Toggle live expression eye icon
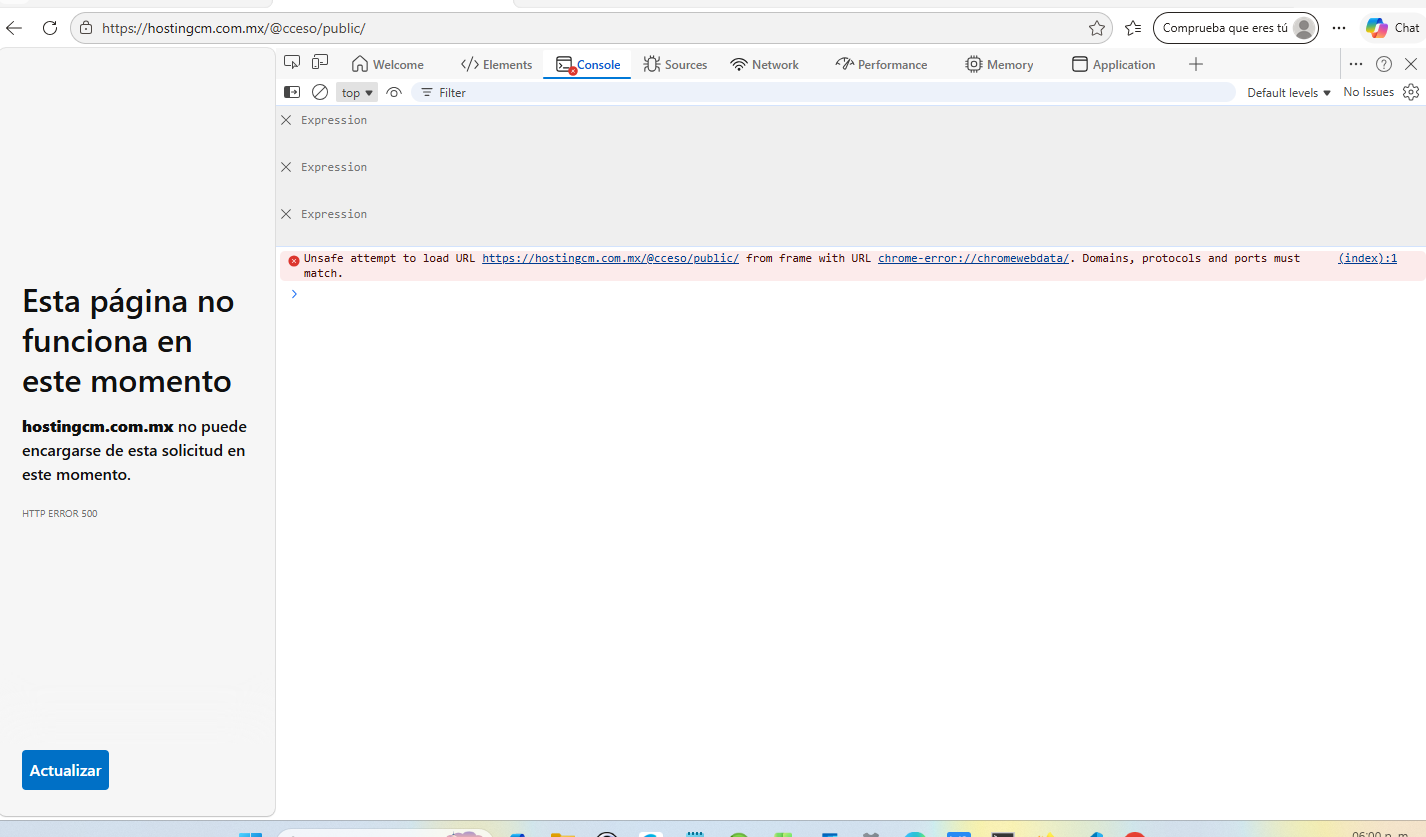 tap(394, 92)
